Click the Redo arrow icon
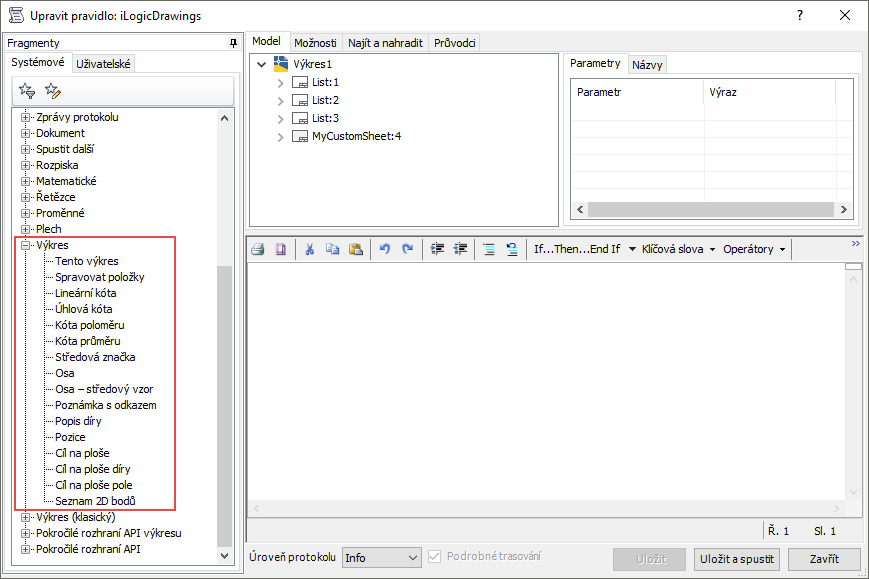 pyautogui.click(x=407, y=249)
